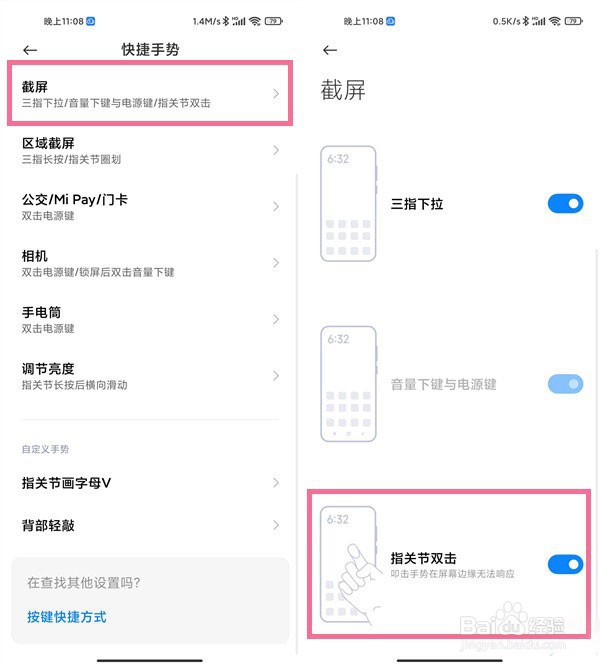Tap Wi-Fi icon in left status bar

(x=255, y=21)
